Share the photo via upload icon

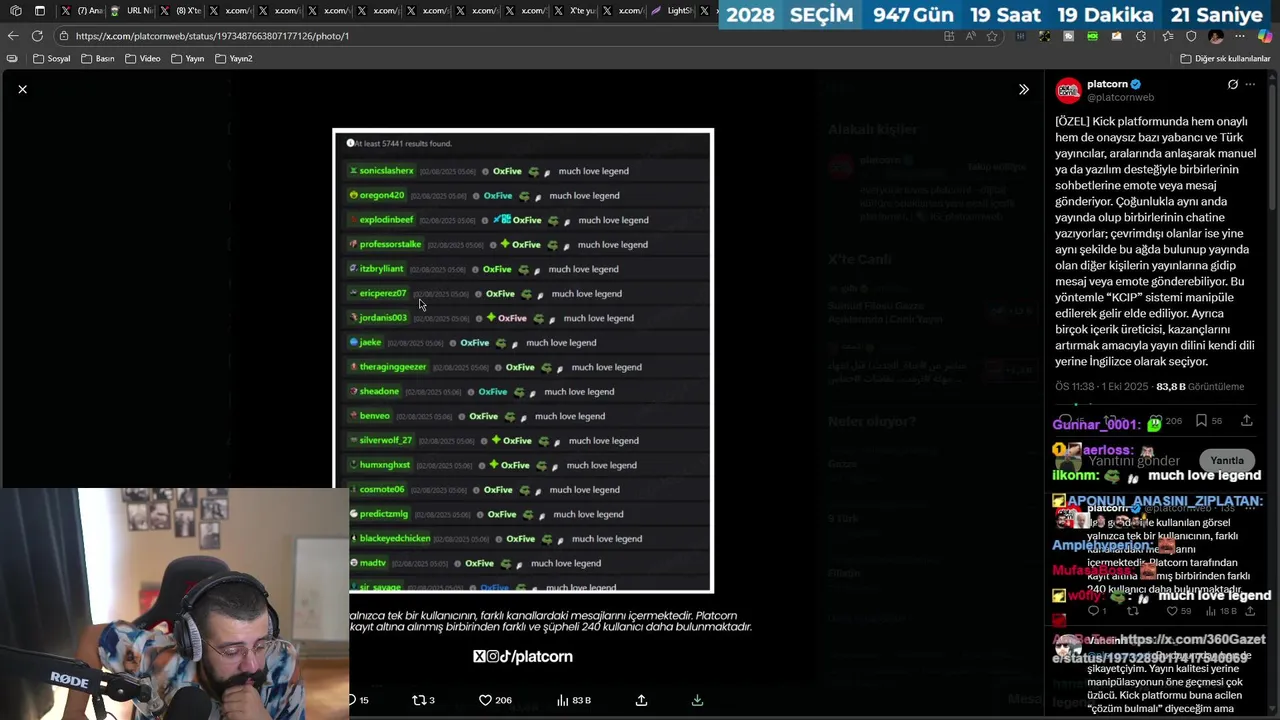(x=641, y=700)
